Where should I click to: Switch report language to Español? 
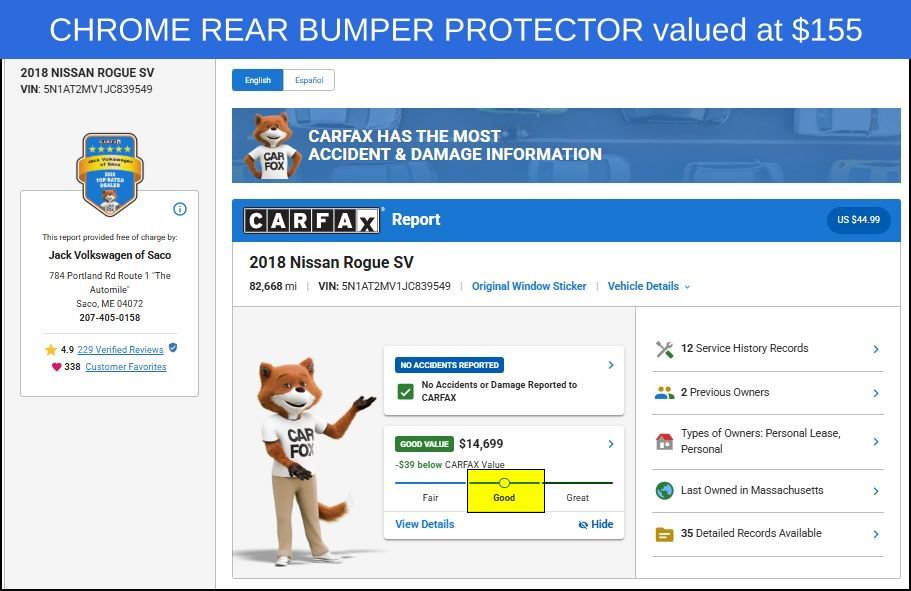click(309, 80)
